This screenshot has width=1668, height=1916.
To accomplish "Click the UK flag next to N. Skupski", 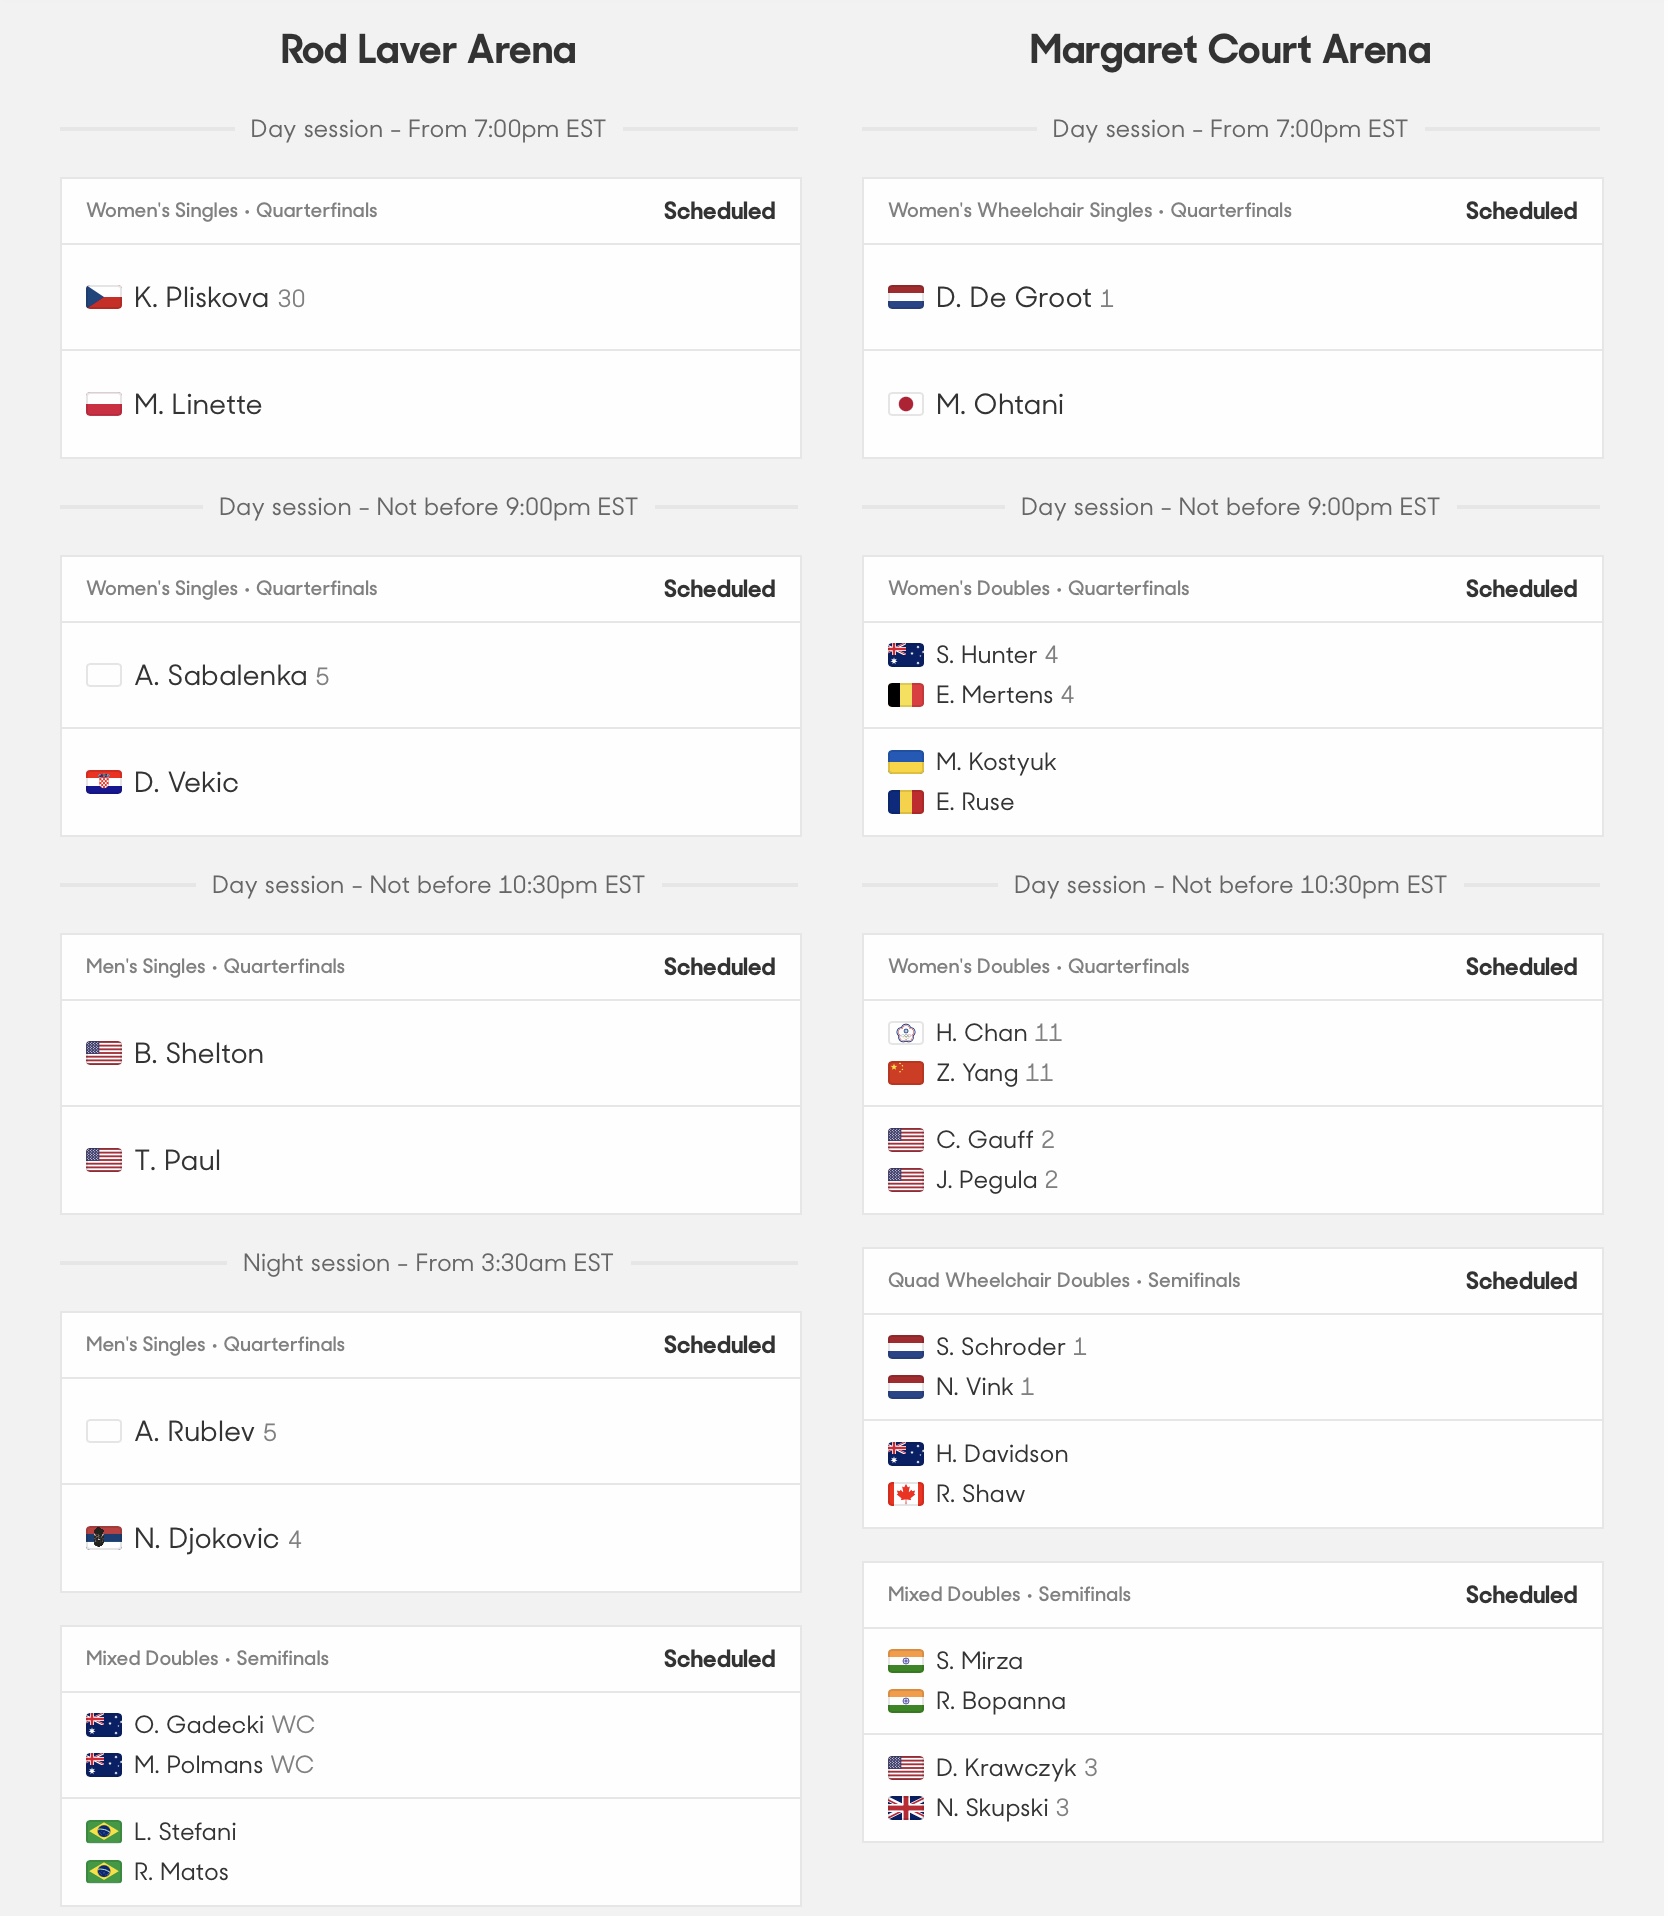I will tap(906, 1808).
